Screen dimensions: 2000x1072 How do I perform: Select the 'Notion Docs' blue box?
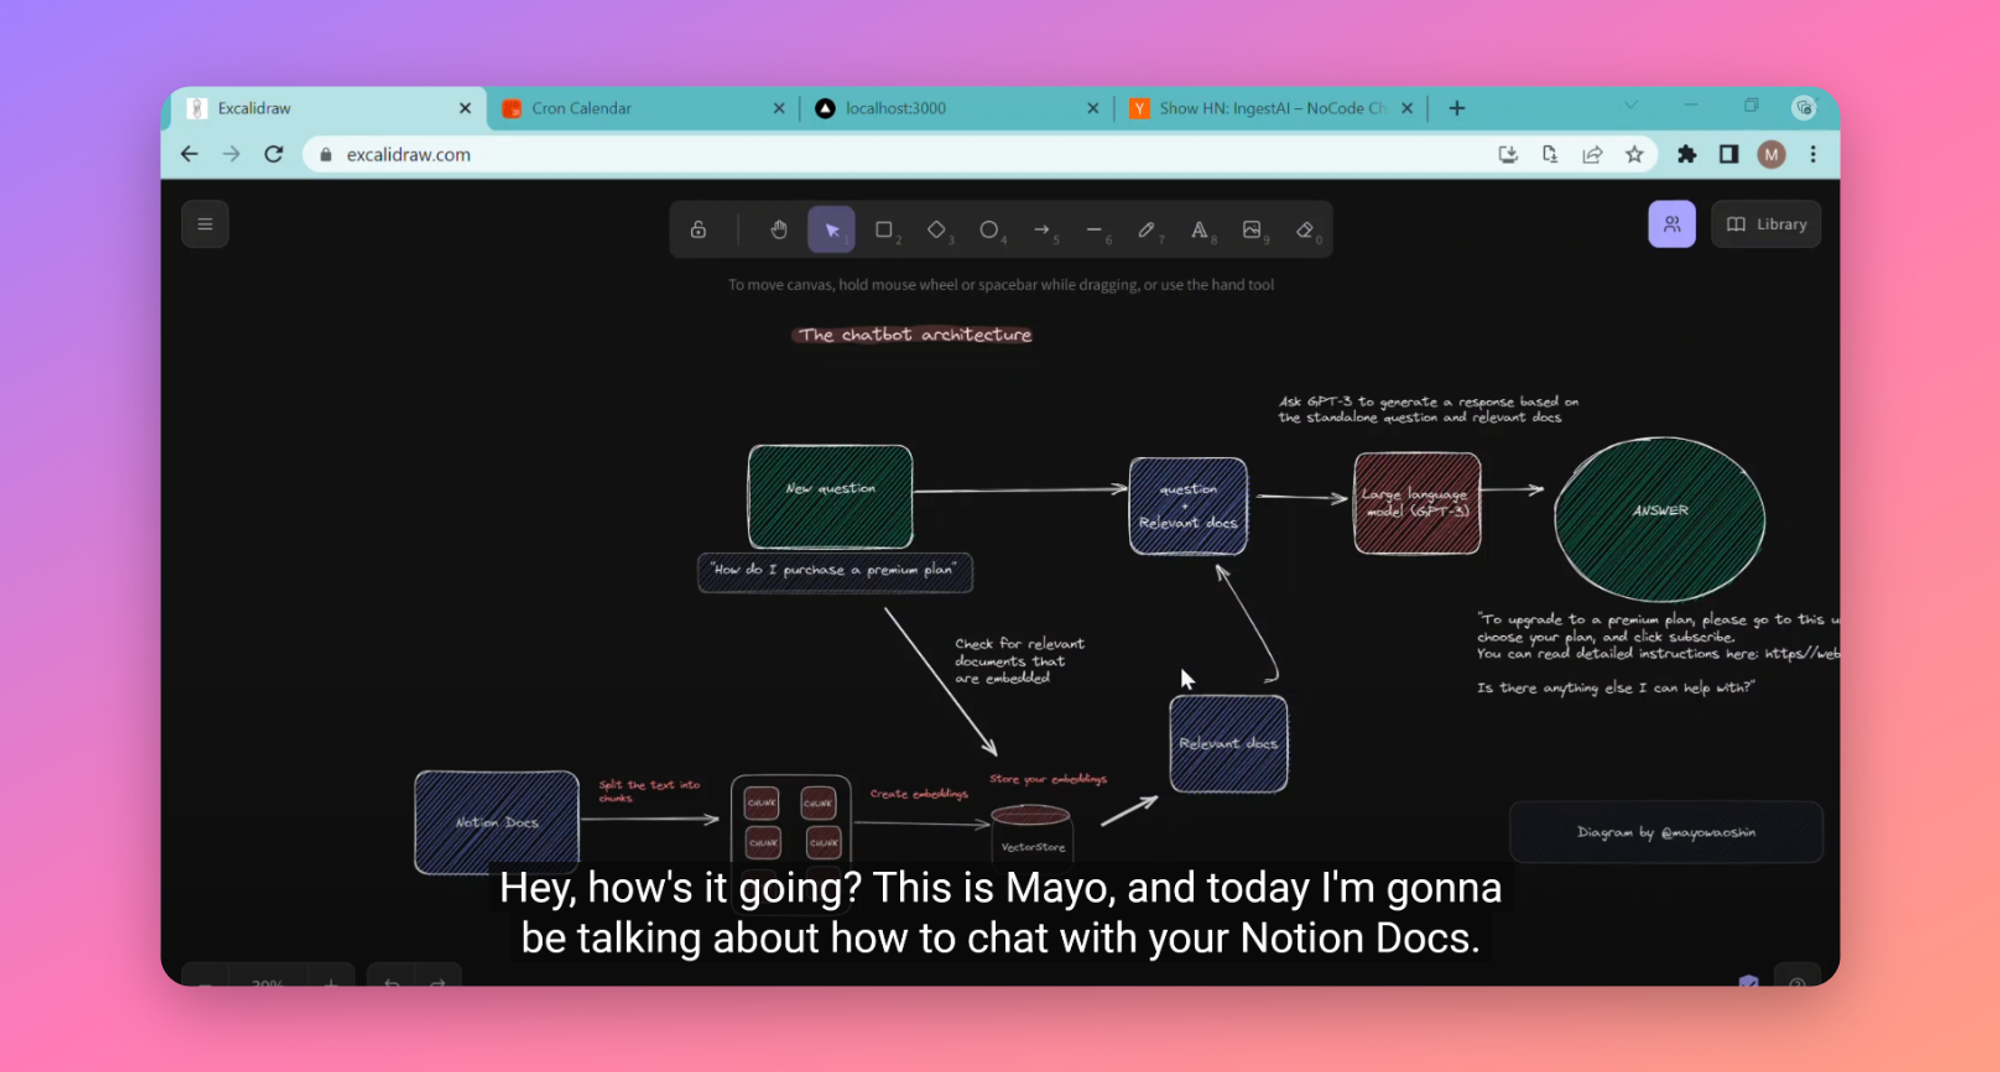(x=497, y=822)
